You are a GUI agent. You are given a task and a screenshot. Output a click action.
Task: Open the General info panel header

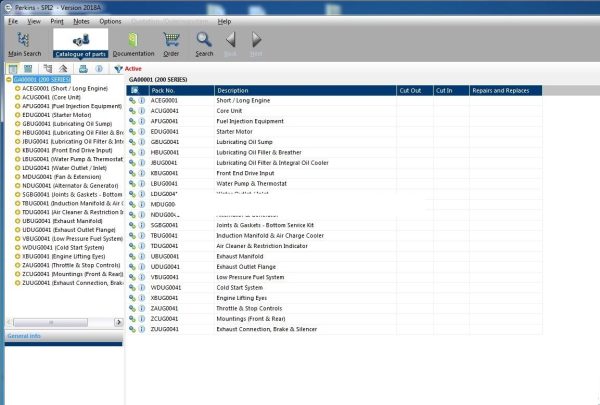click(x=64, y=336)
